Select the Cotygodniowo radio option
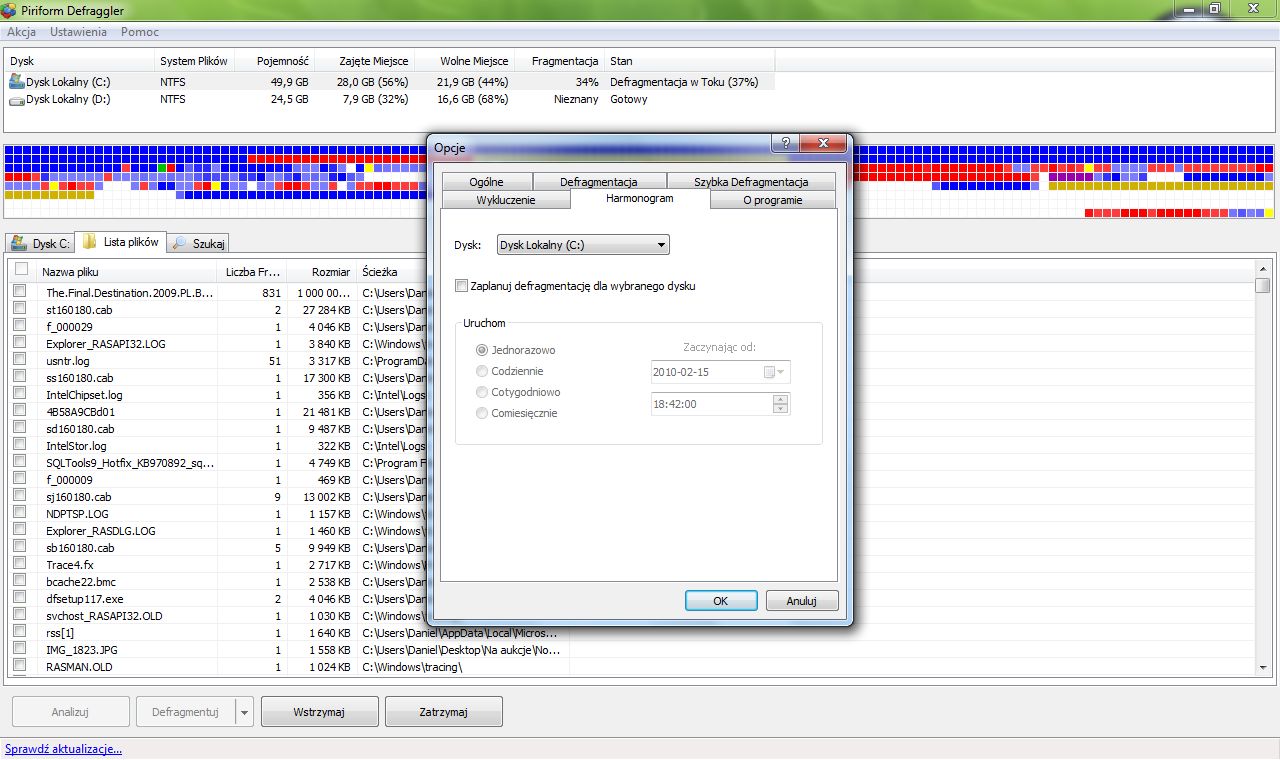Image resolution: width=1280 pixels, height=760 pixels. [483, 392]
